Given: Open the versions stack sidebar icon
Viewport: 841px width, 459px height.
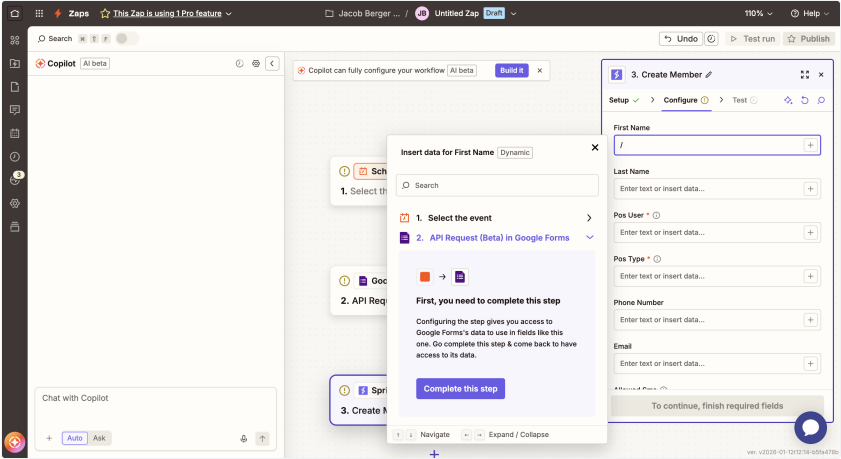Looking at the screenshot, I should point(14,227).
